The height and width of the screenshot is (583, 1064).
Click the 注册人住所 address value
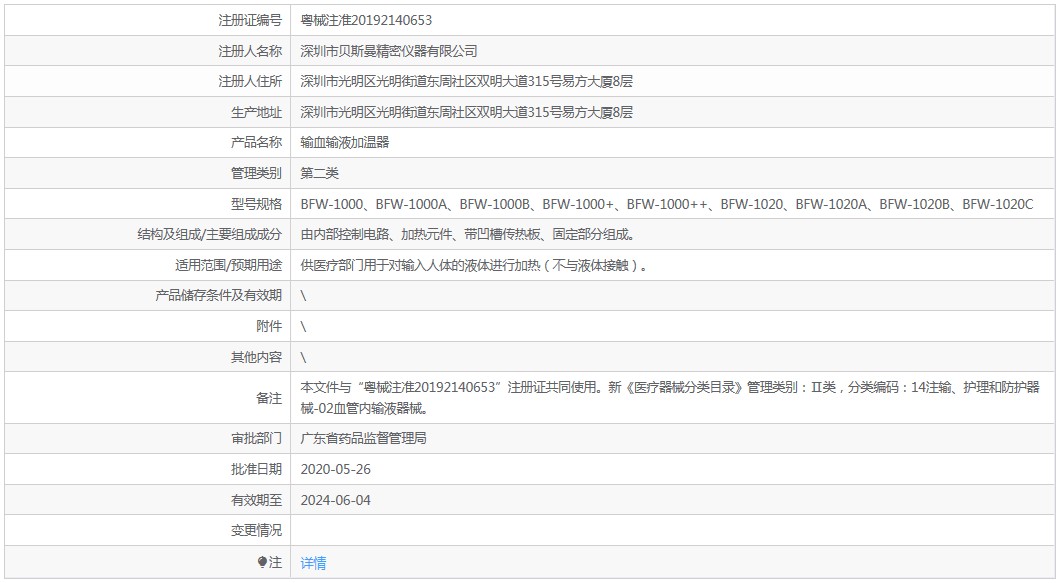click(466, 81)
